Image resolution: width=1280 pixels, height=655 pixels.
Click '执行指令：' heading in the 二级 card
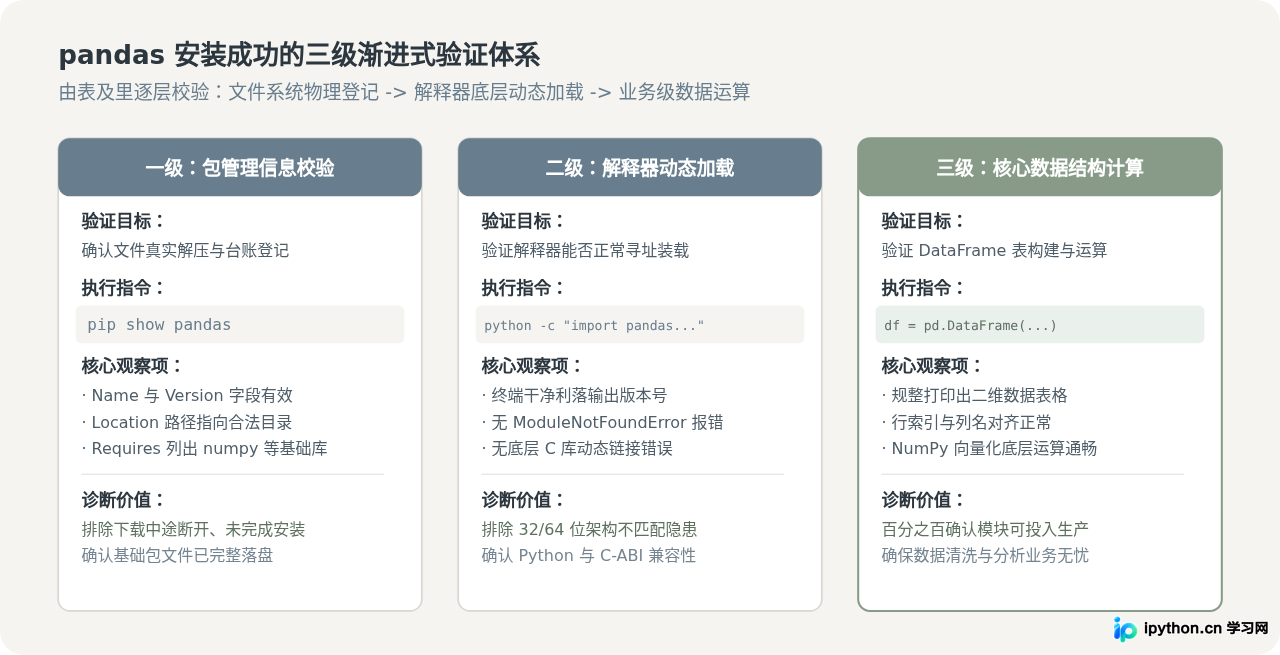(x=523, y=288)
